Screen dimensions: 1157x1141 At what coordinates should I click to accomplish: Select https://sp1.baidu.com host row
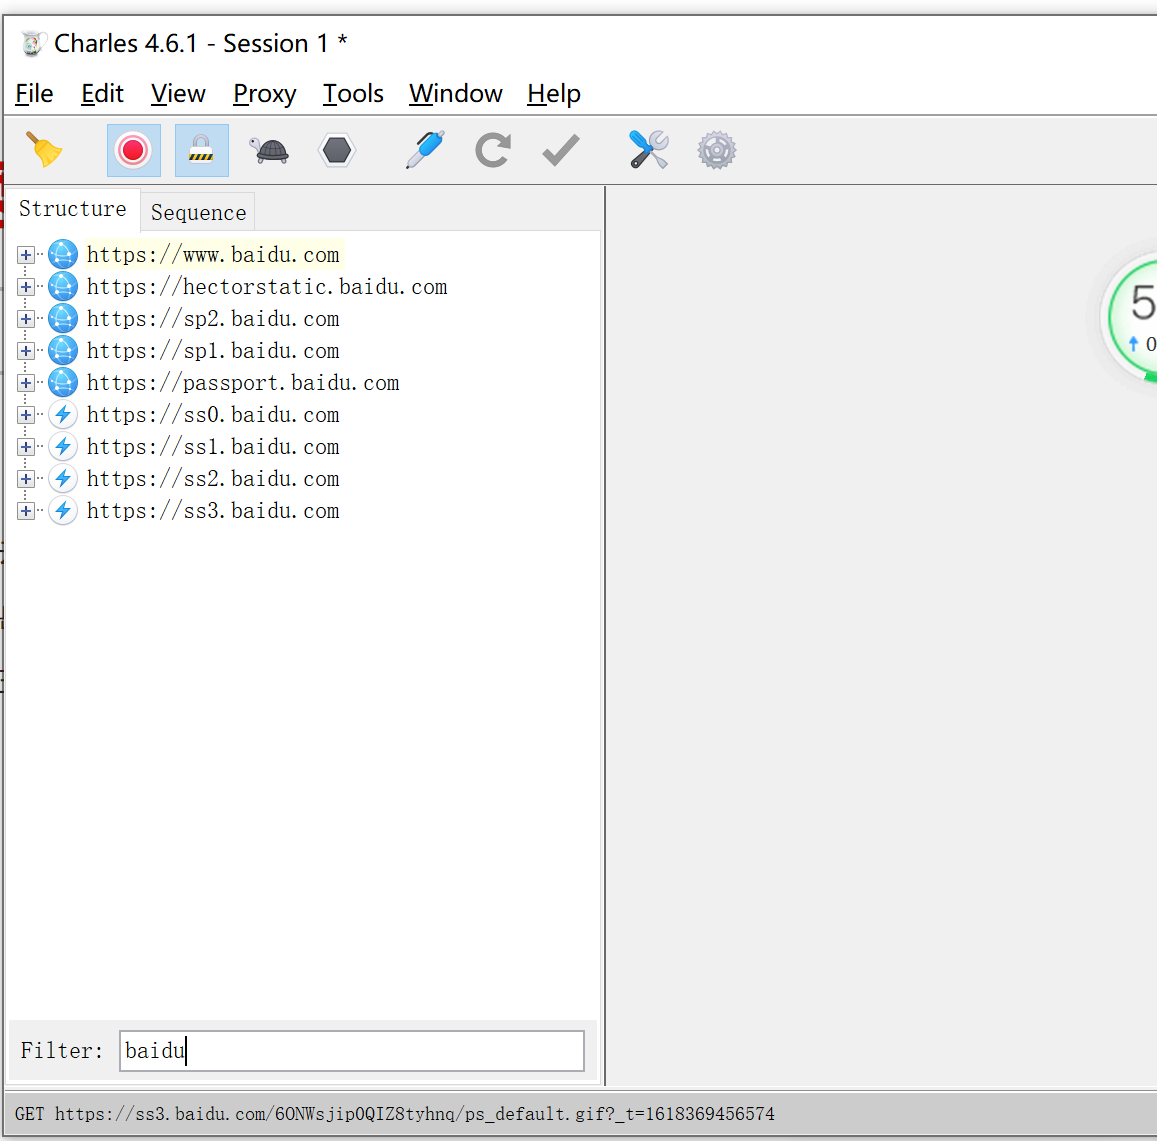click(x=213, y=351)
